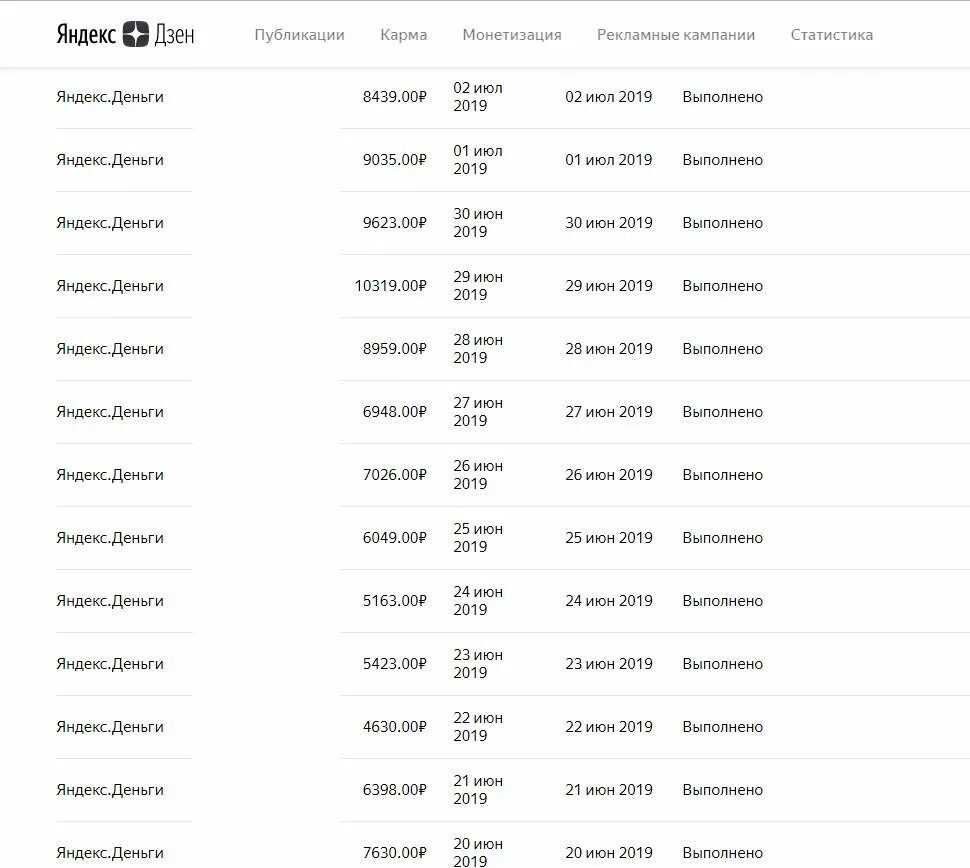
Task: Select the 8439.00₽ payout amount
Action: (395, 97)
